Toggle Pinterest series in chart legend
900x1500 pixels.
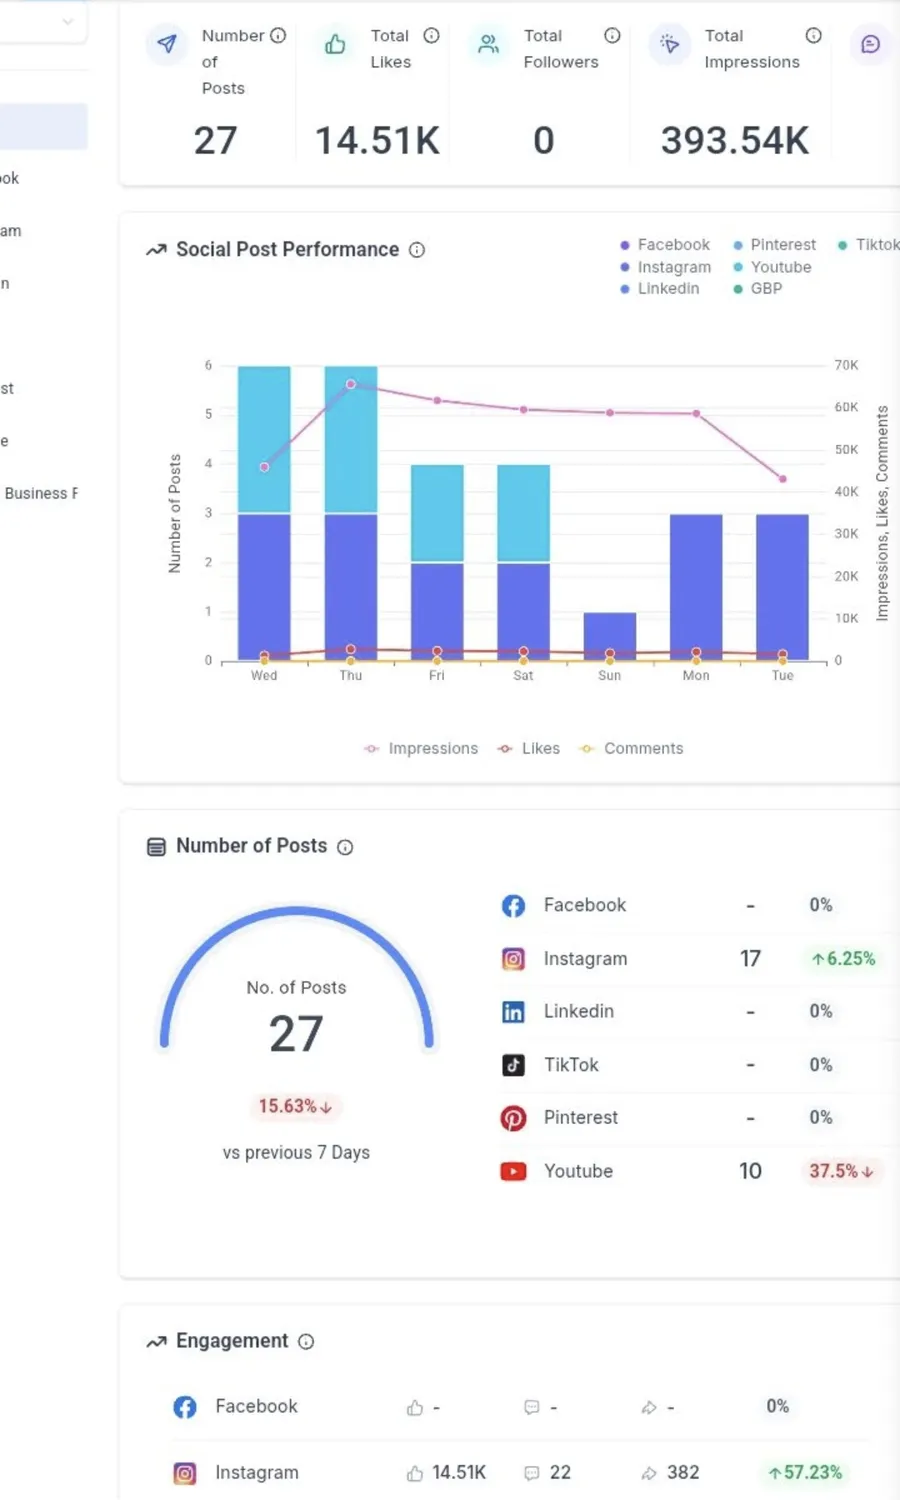pos(775,245)
